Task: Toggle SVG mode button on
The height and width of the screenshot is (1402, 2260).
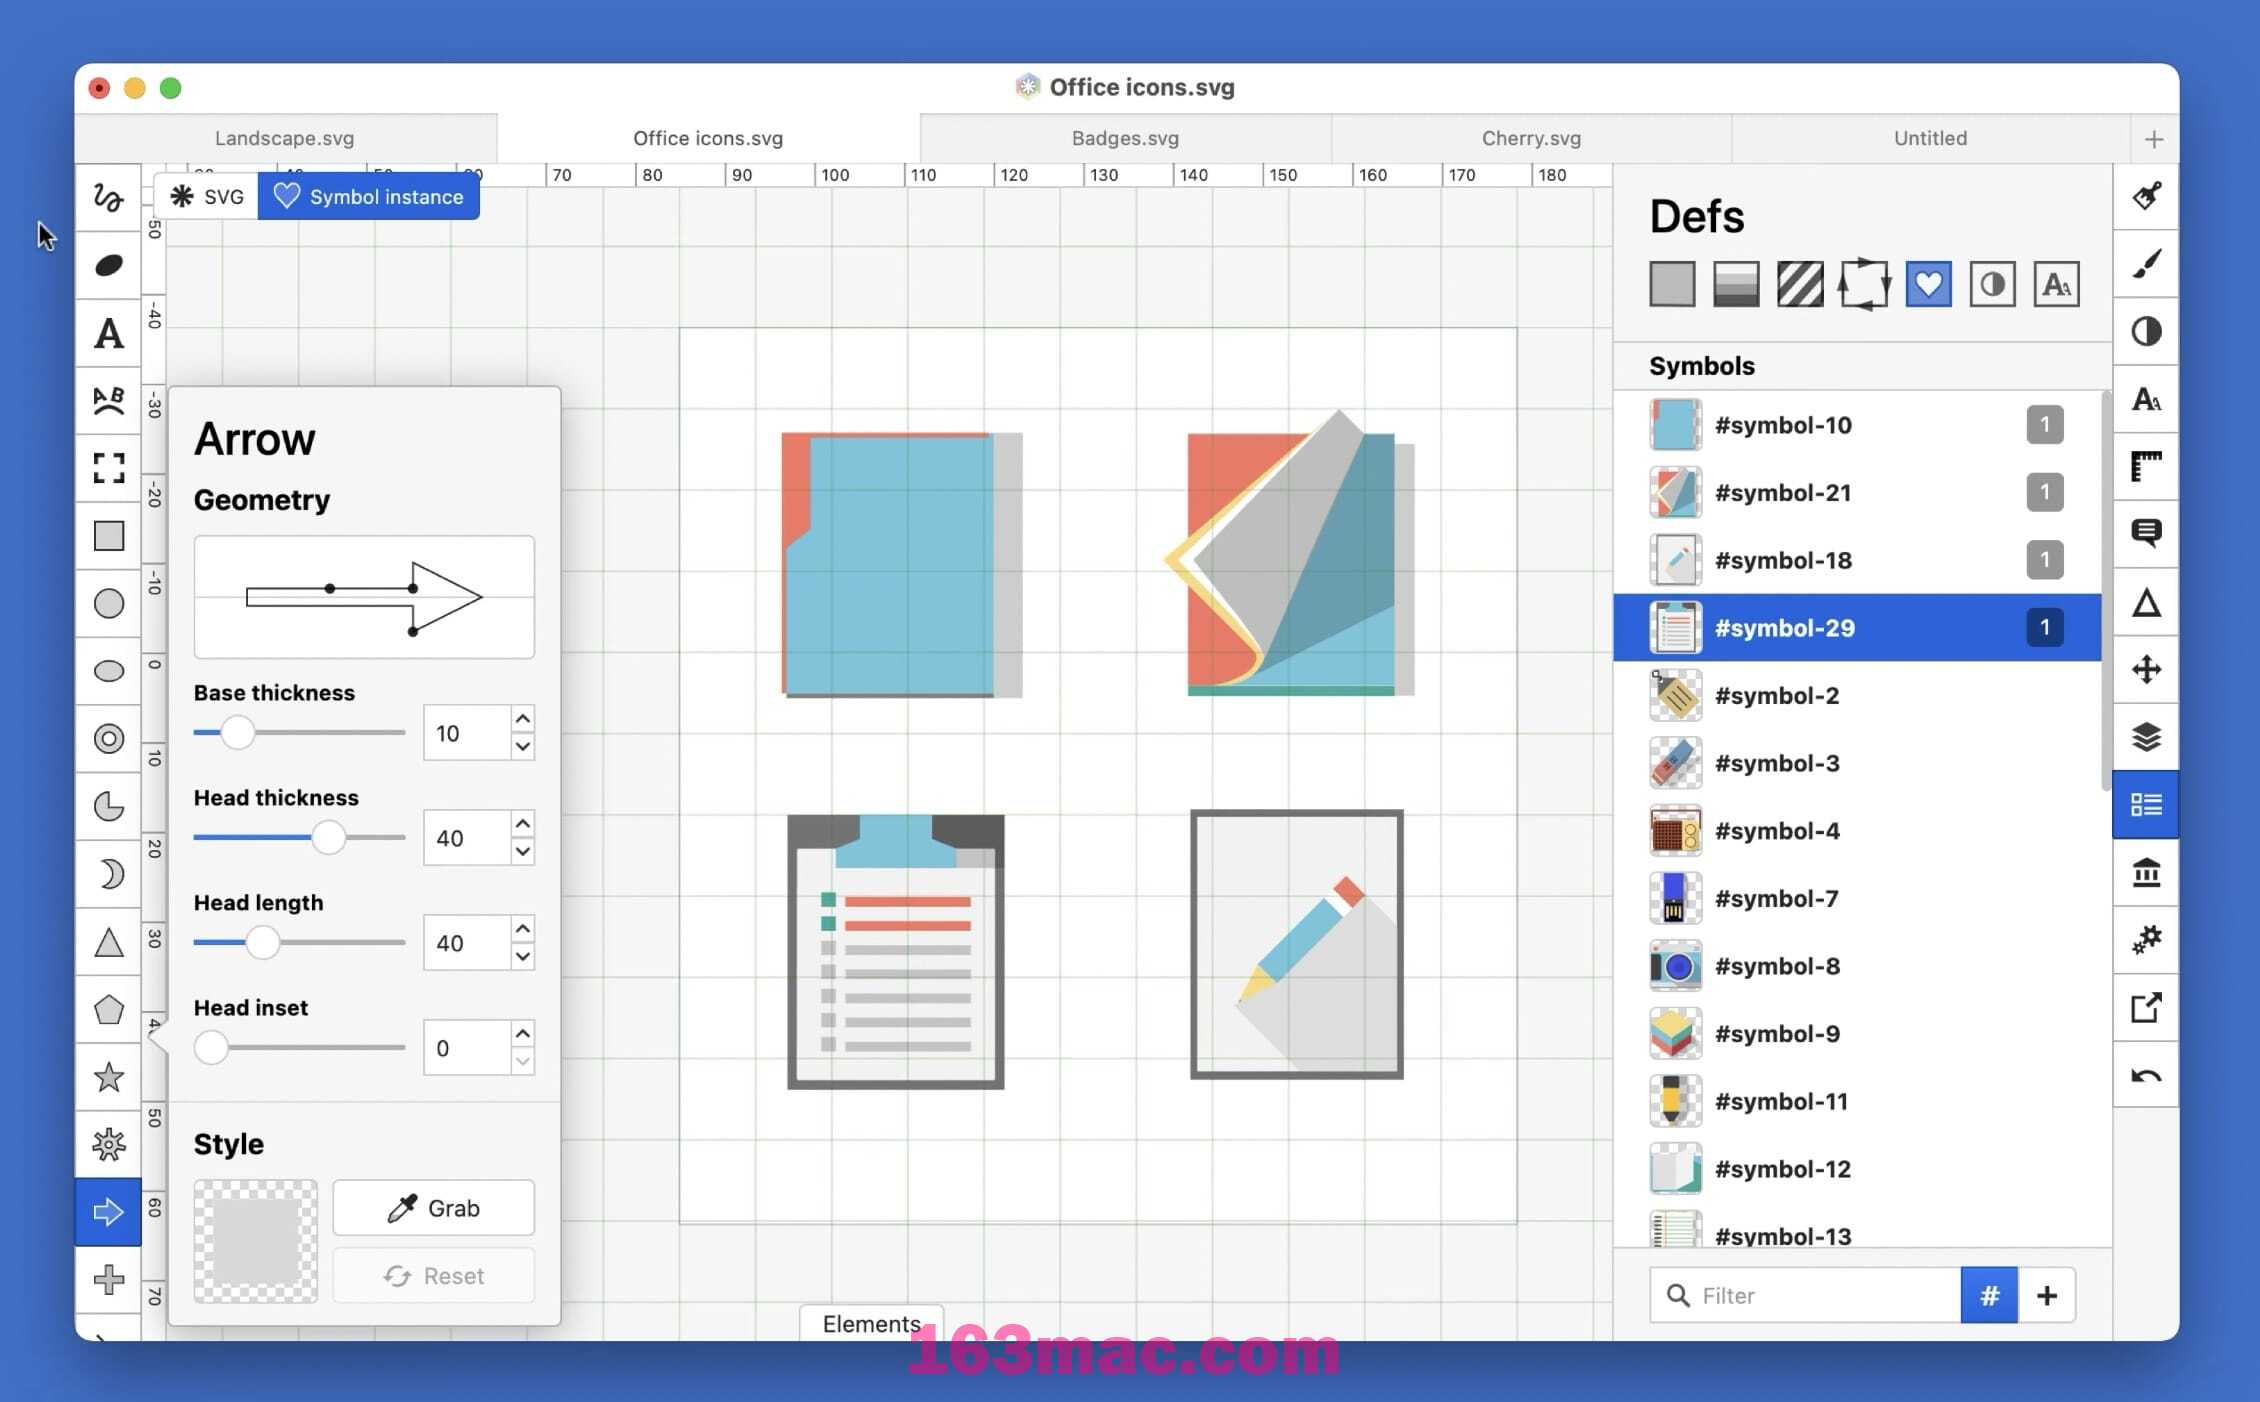Action: coord(207,197)
